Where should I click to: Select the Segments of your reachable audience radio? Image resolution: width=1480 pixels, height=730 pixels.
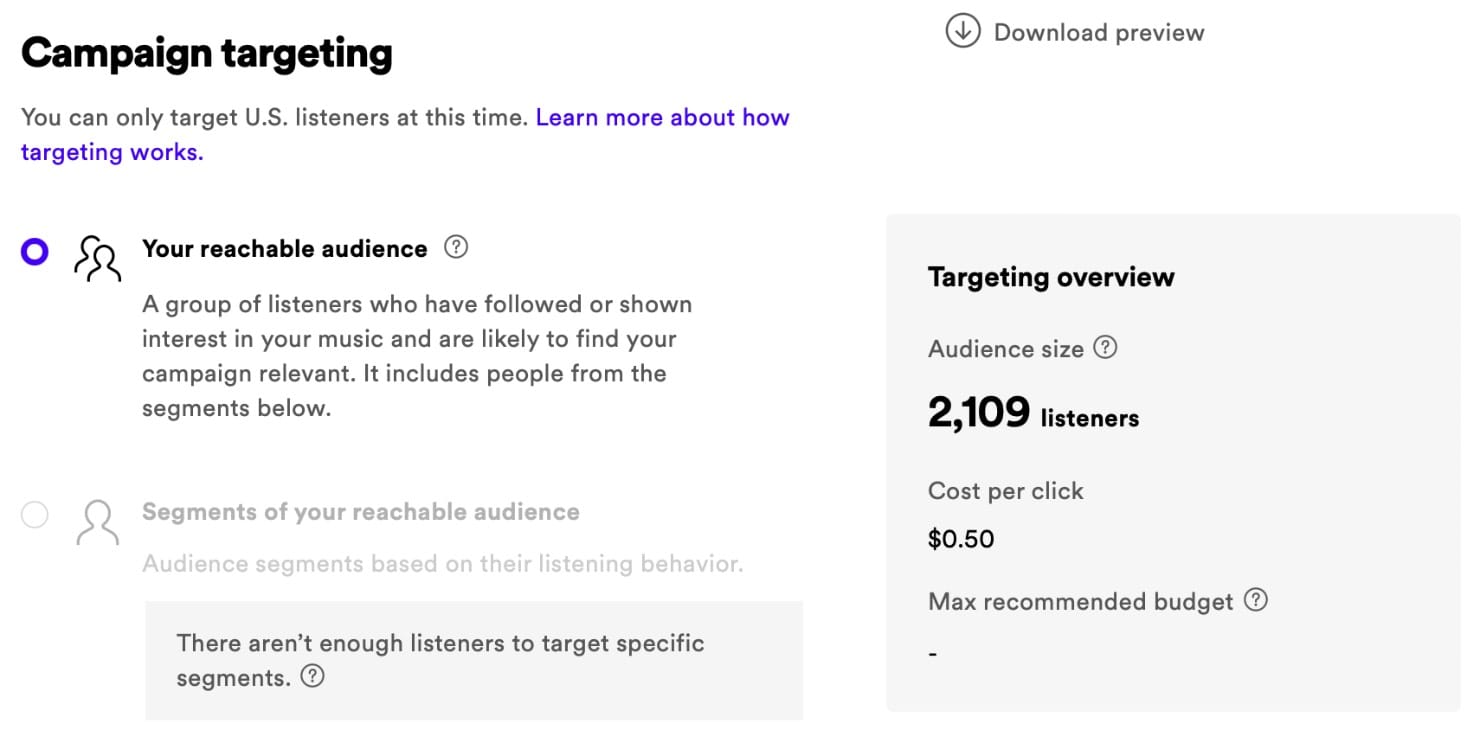pyautogui.click(x=35, y=515)
